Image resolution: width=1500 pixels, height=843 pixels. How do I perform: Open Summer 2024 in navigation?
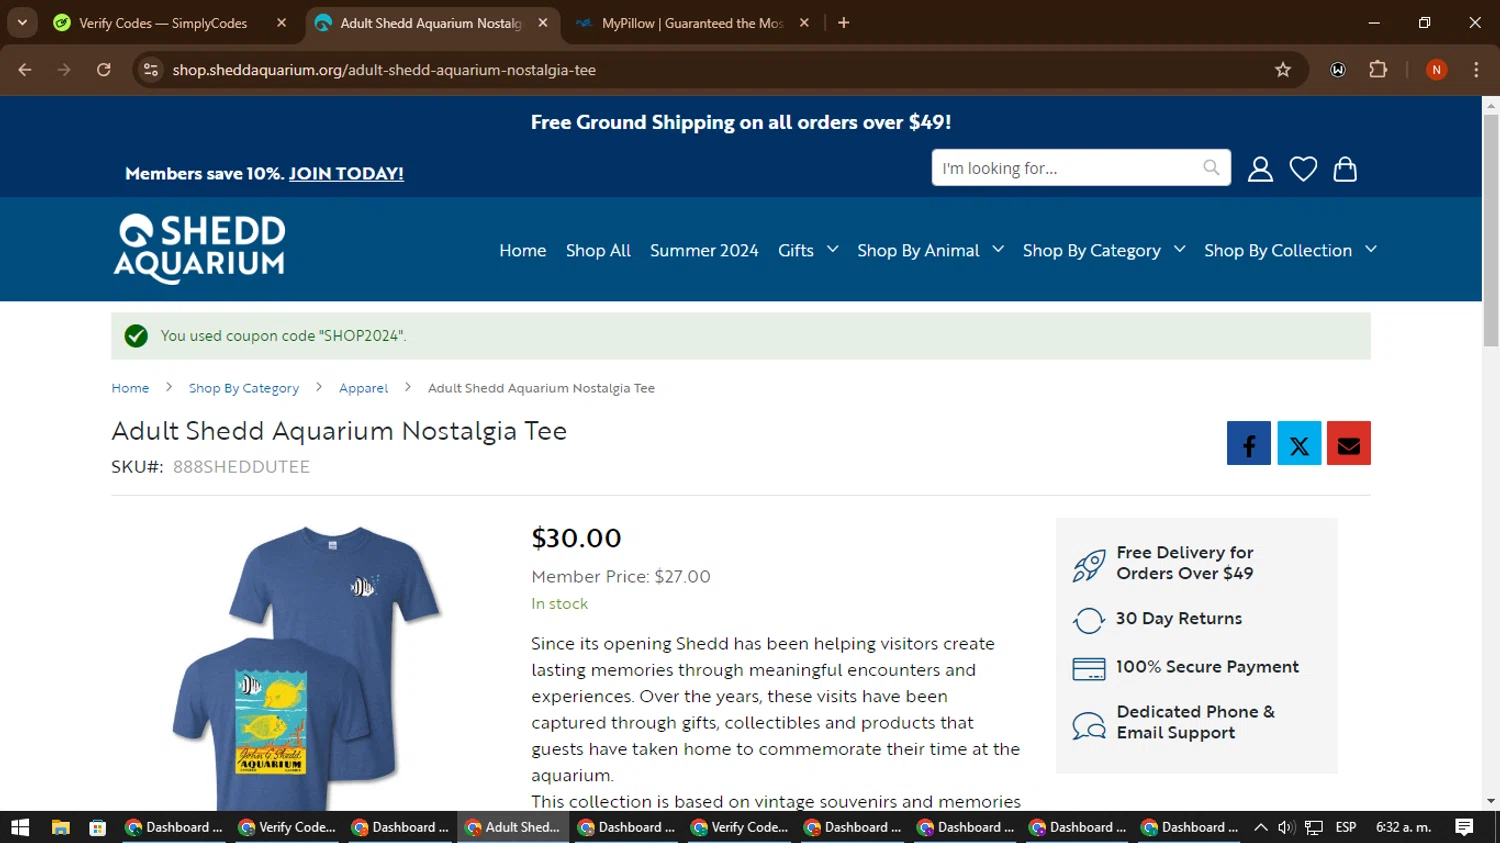point(704,250)
